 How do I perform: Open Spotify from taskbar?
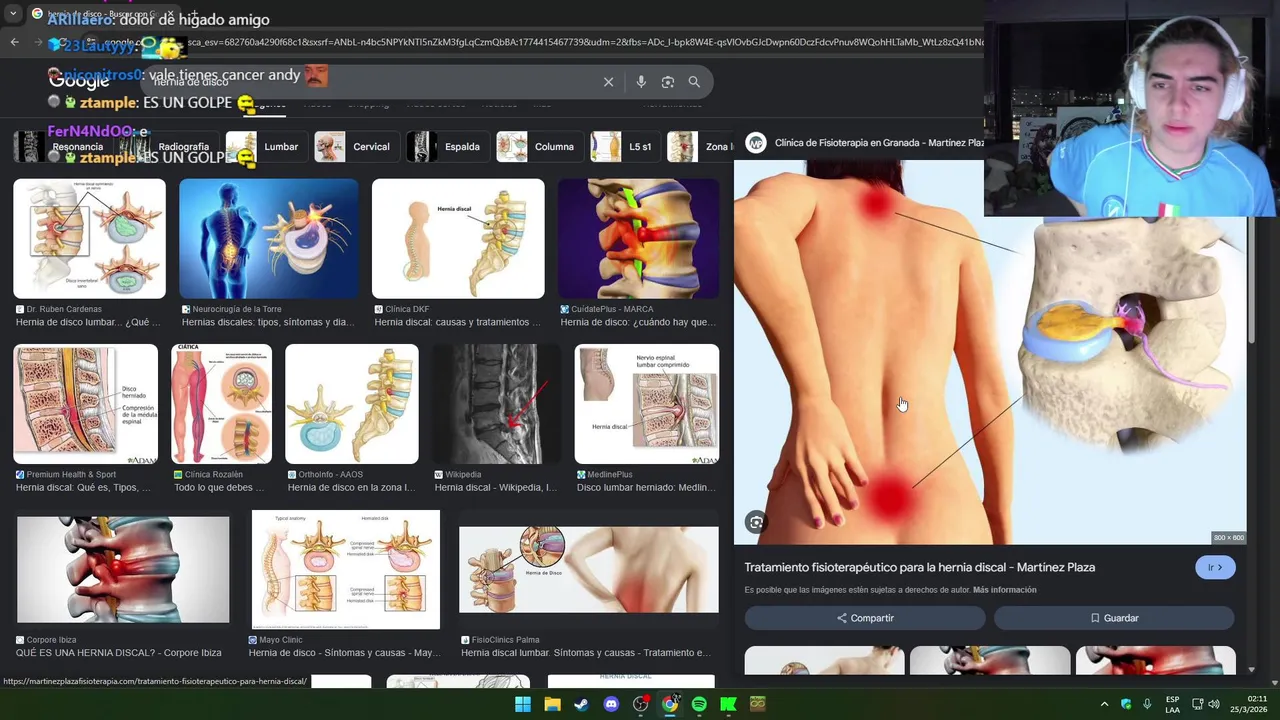coord(699,704)
